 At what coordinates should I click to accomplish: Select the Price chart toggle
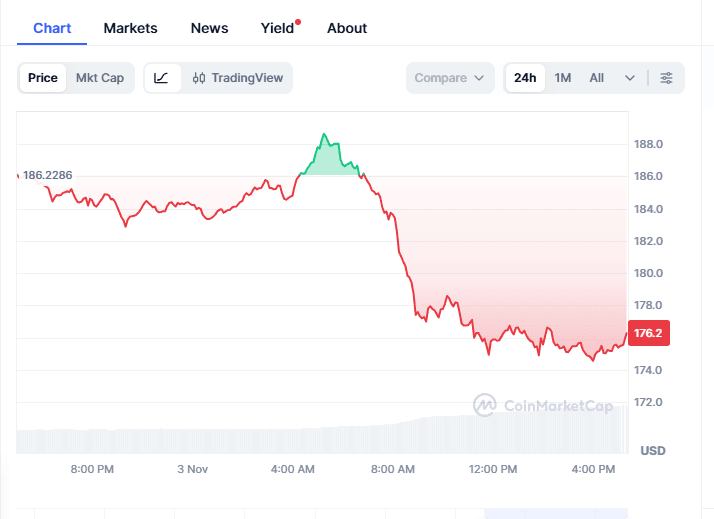(x=43, y=78)
